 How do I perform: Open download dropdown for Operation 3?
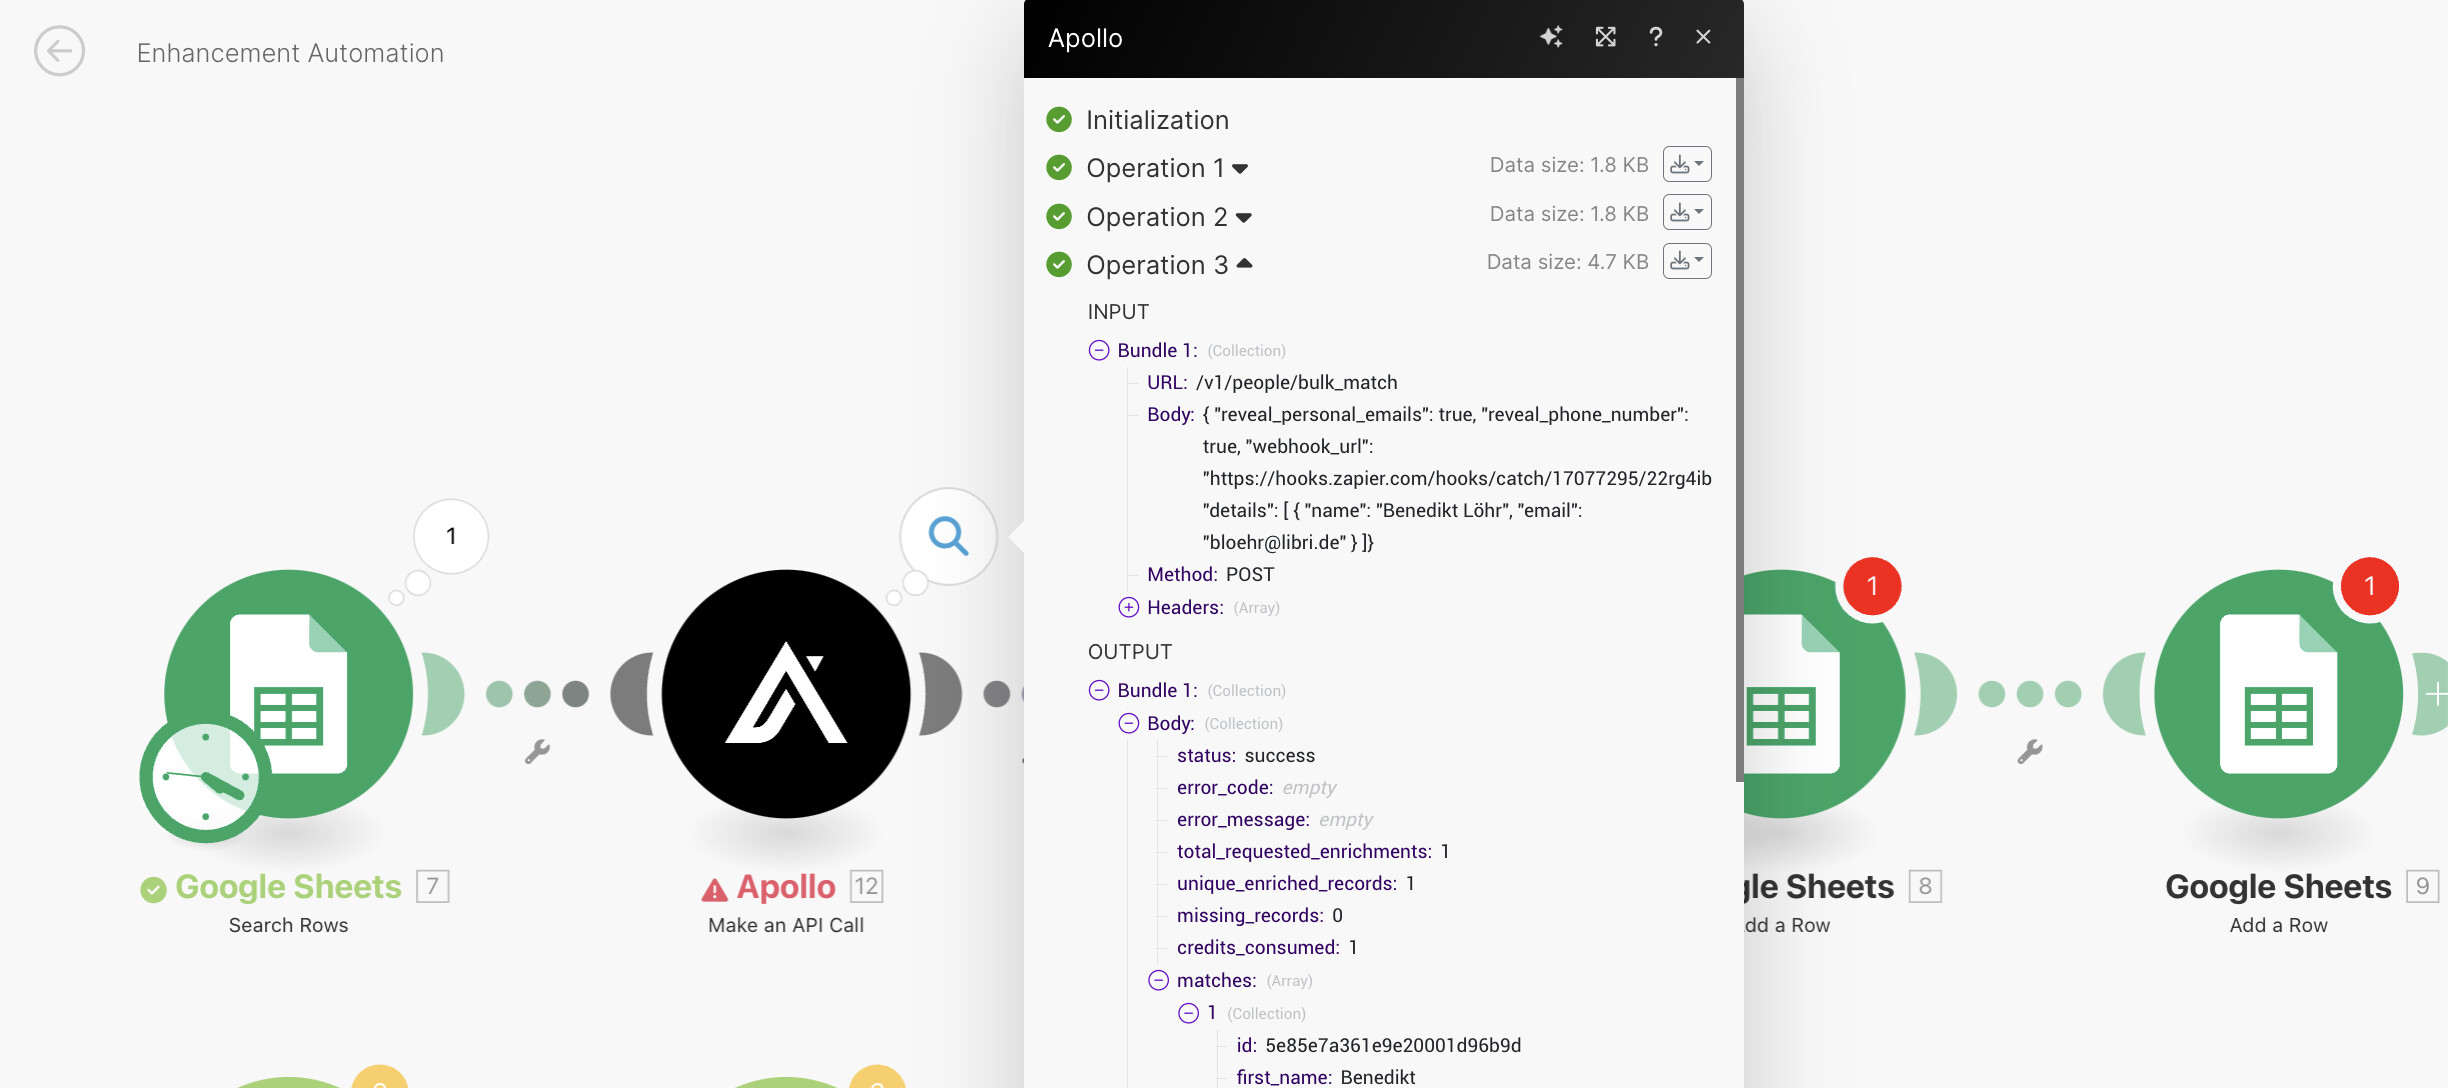tap(1686, 262)
